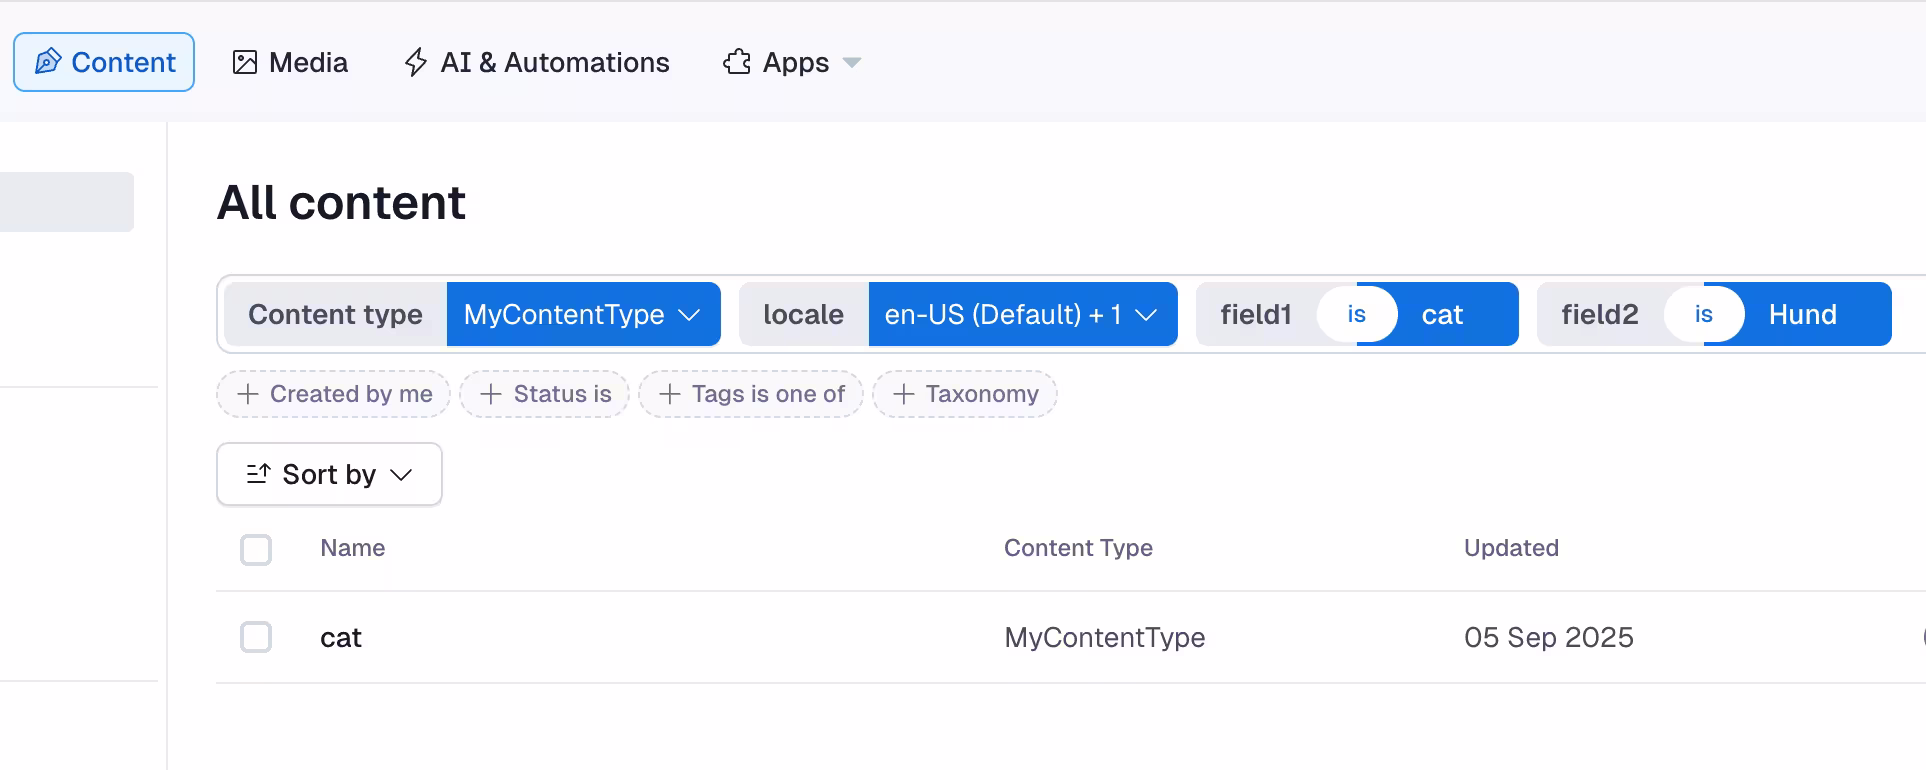Open the MyContentType content type dropdown

pyautogui.click(x=583, y=314)
